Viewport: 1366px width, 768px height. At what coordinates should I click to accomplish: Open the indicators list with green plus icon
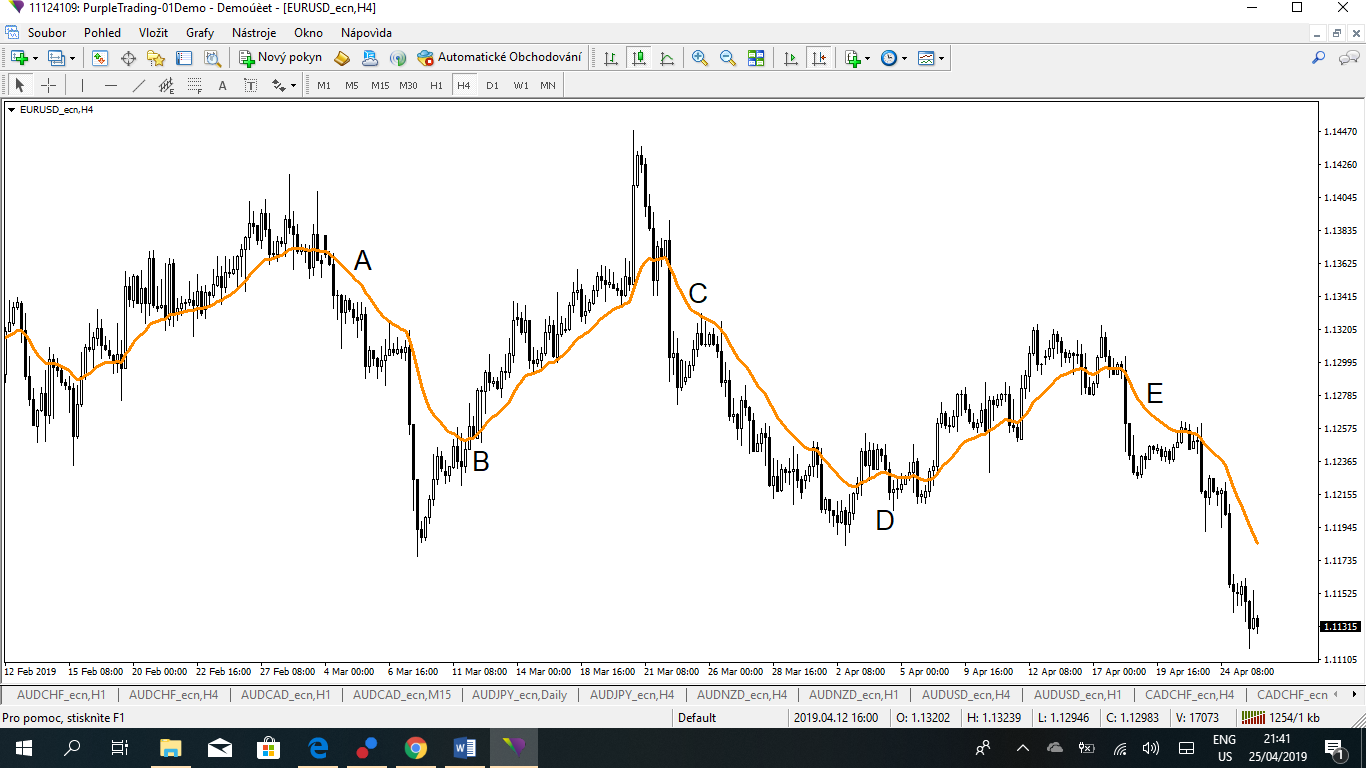click(x=854, y=57)
